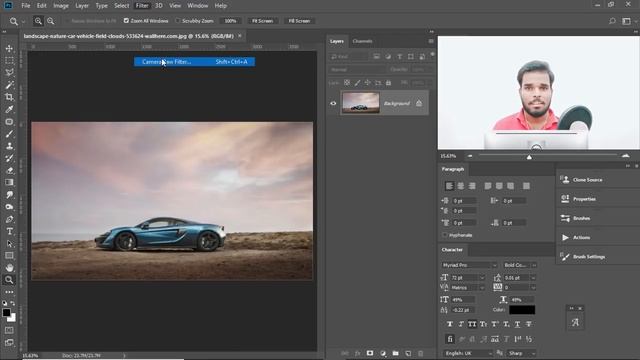Open font size 72 pt dropdown
The image size is (640, 360).
[482, 278]
